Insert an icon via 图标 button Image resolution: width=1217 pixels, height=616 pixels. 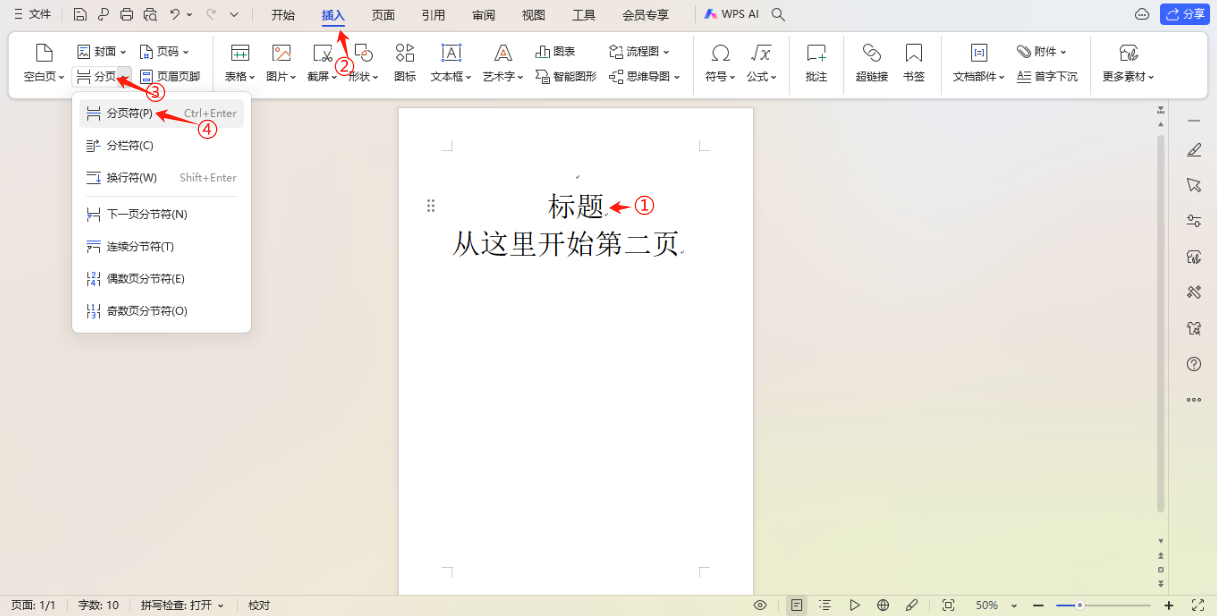(x=405, y=63)
